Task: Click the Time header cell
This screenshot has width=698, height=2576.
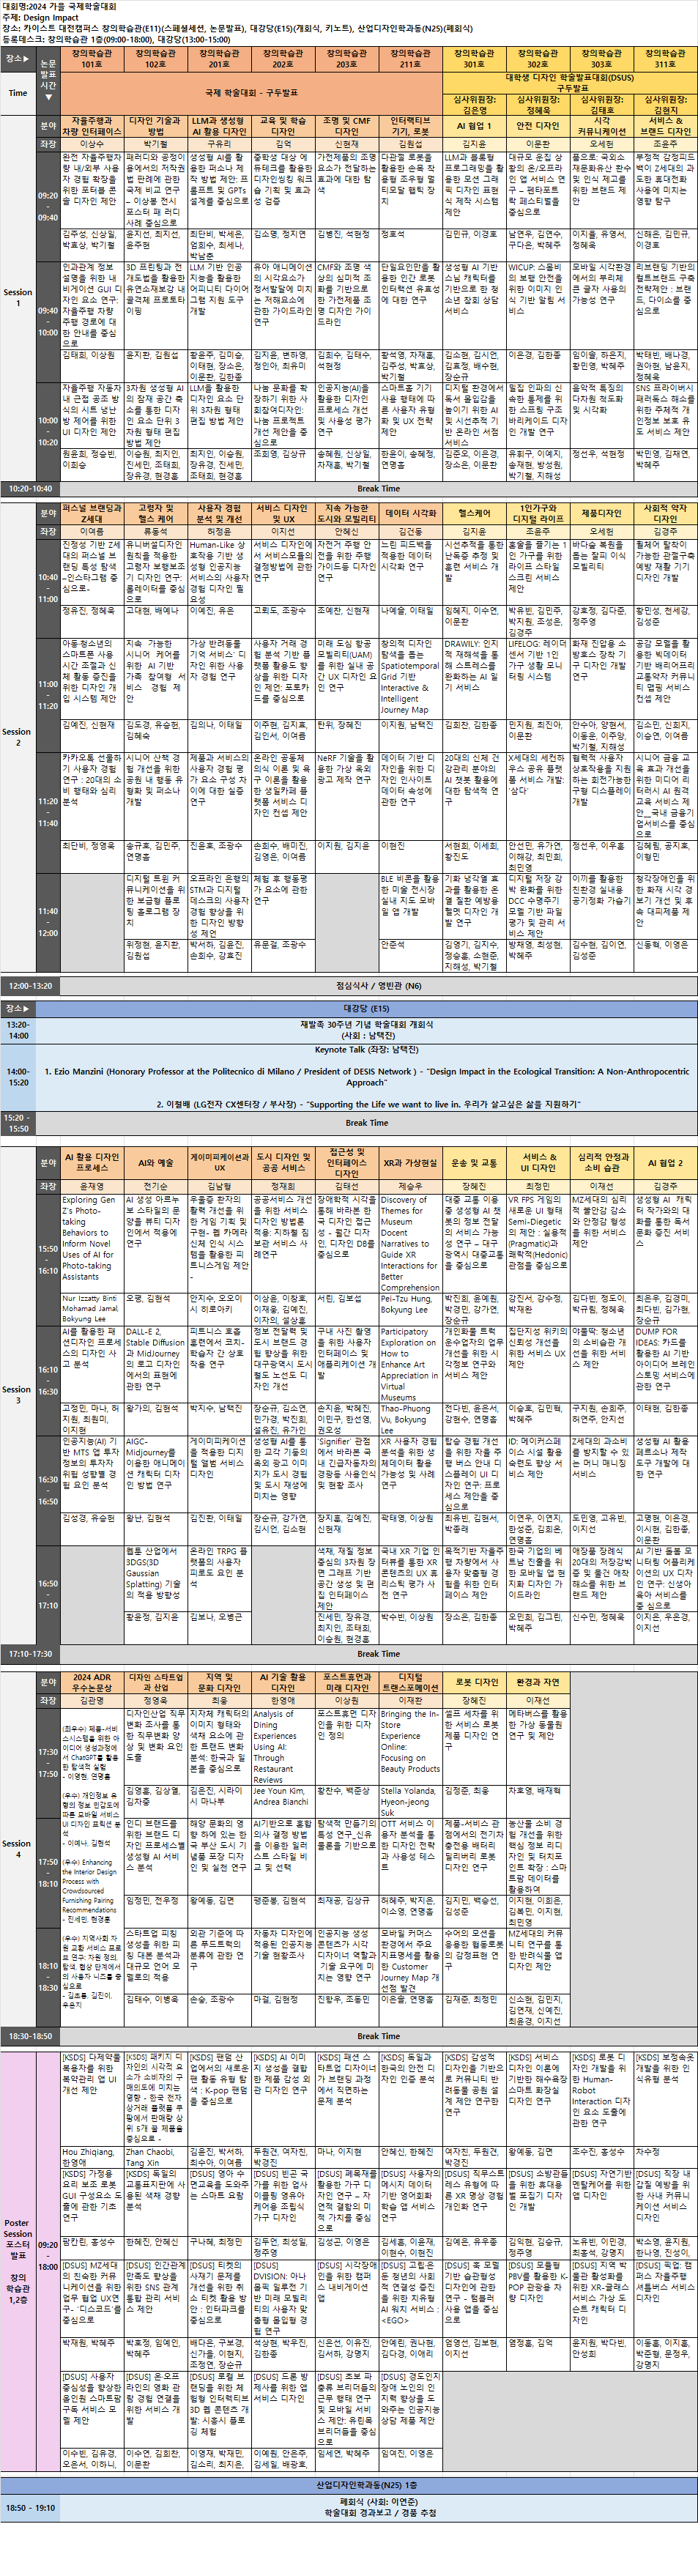Action: click(x=18, y=93)
